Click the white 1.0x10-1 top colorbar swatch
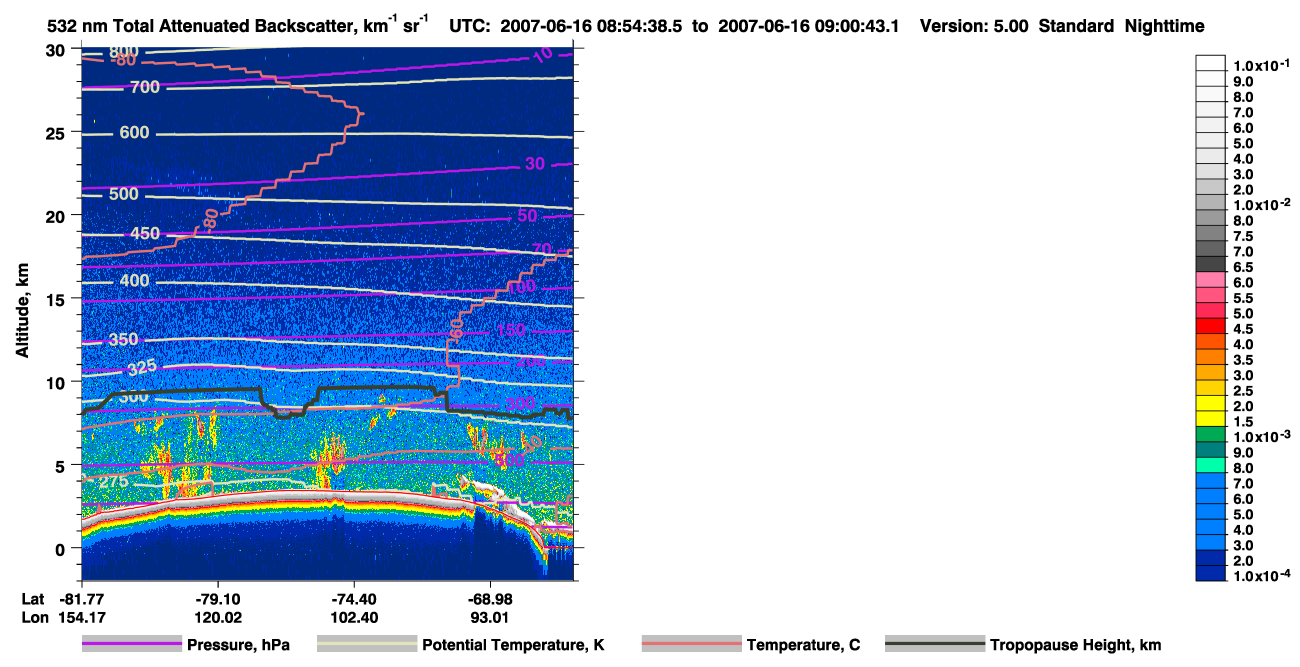 [x=1211, y=63]
